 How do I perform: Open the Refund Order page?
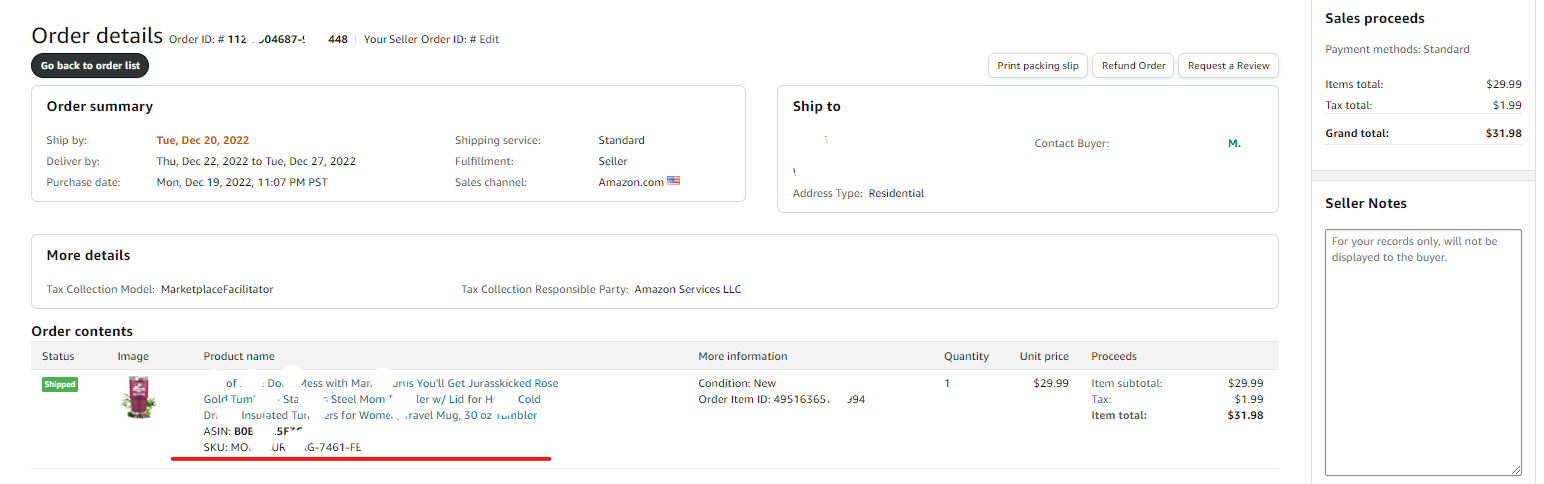click(x=1133, y=66)
